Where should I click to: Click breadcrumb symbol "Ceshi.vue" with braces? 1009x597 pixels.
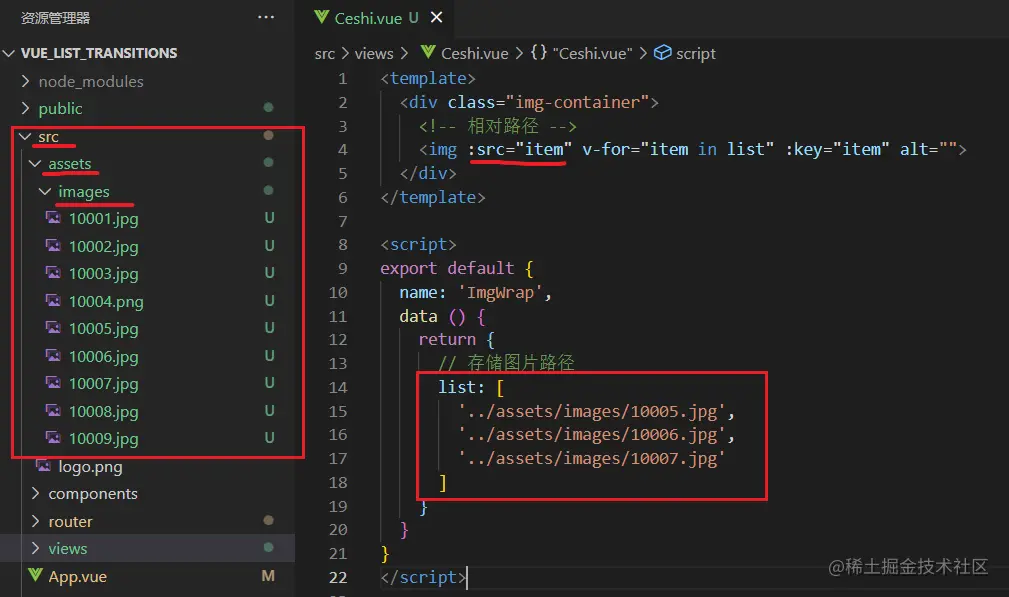pos(582,53)
